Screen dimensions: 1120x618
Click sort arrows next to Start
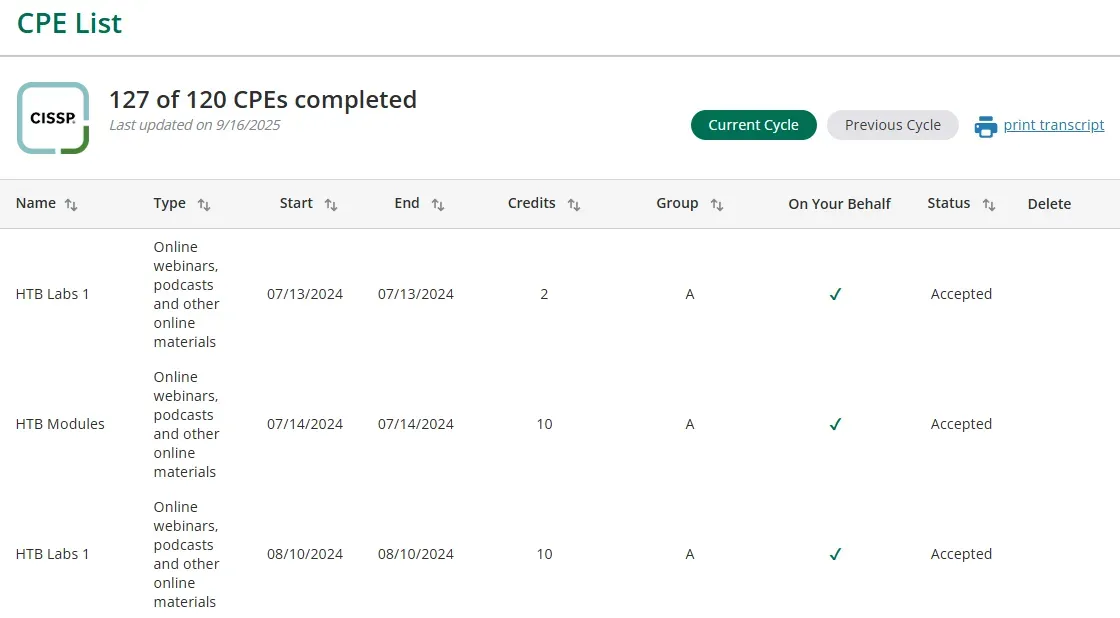tap(331, 204)
